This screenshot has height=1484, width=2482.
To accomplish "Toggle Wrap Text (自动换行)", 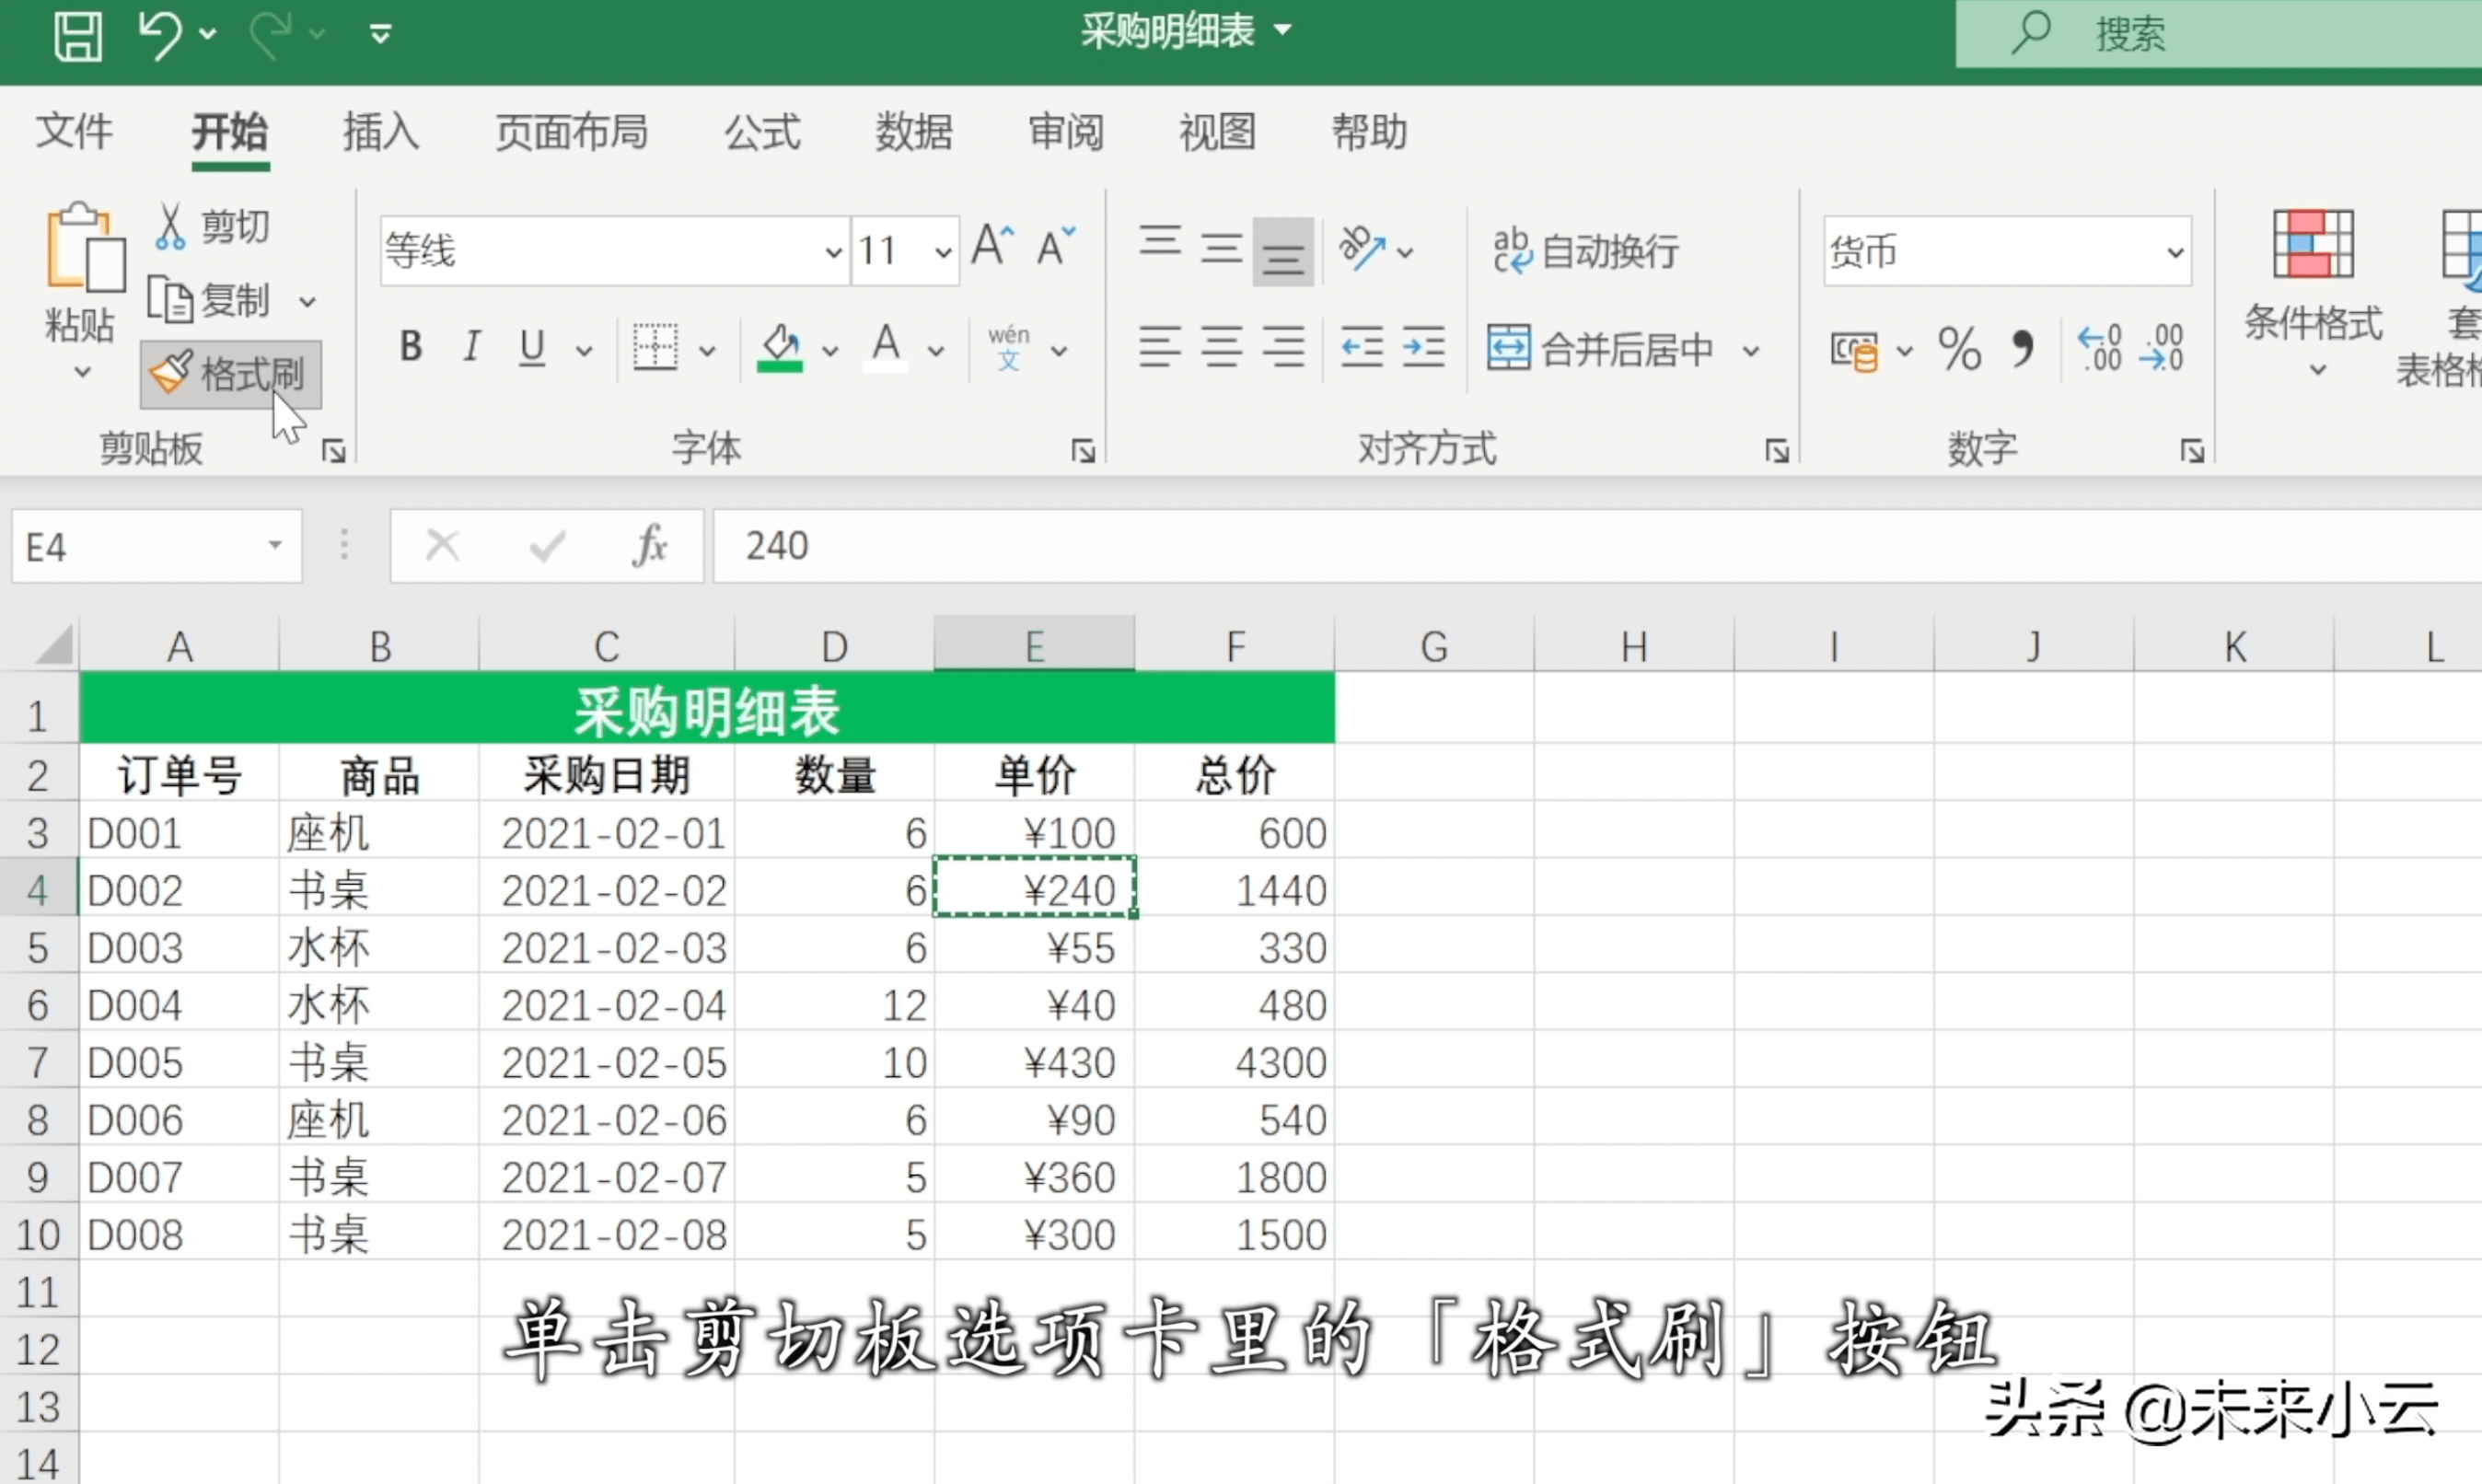I will (x=1586, y=250).
